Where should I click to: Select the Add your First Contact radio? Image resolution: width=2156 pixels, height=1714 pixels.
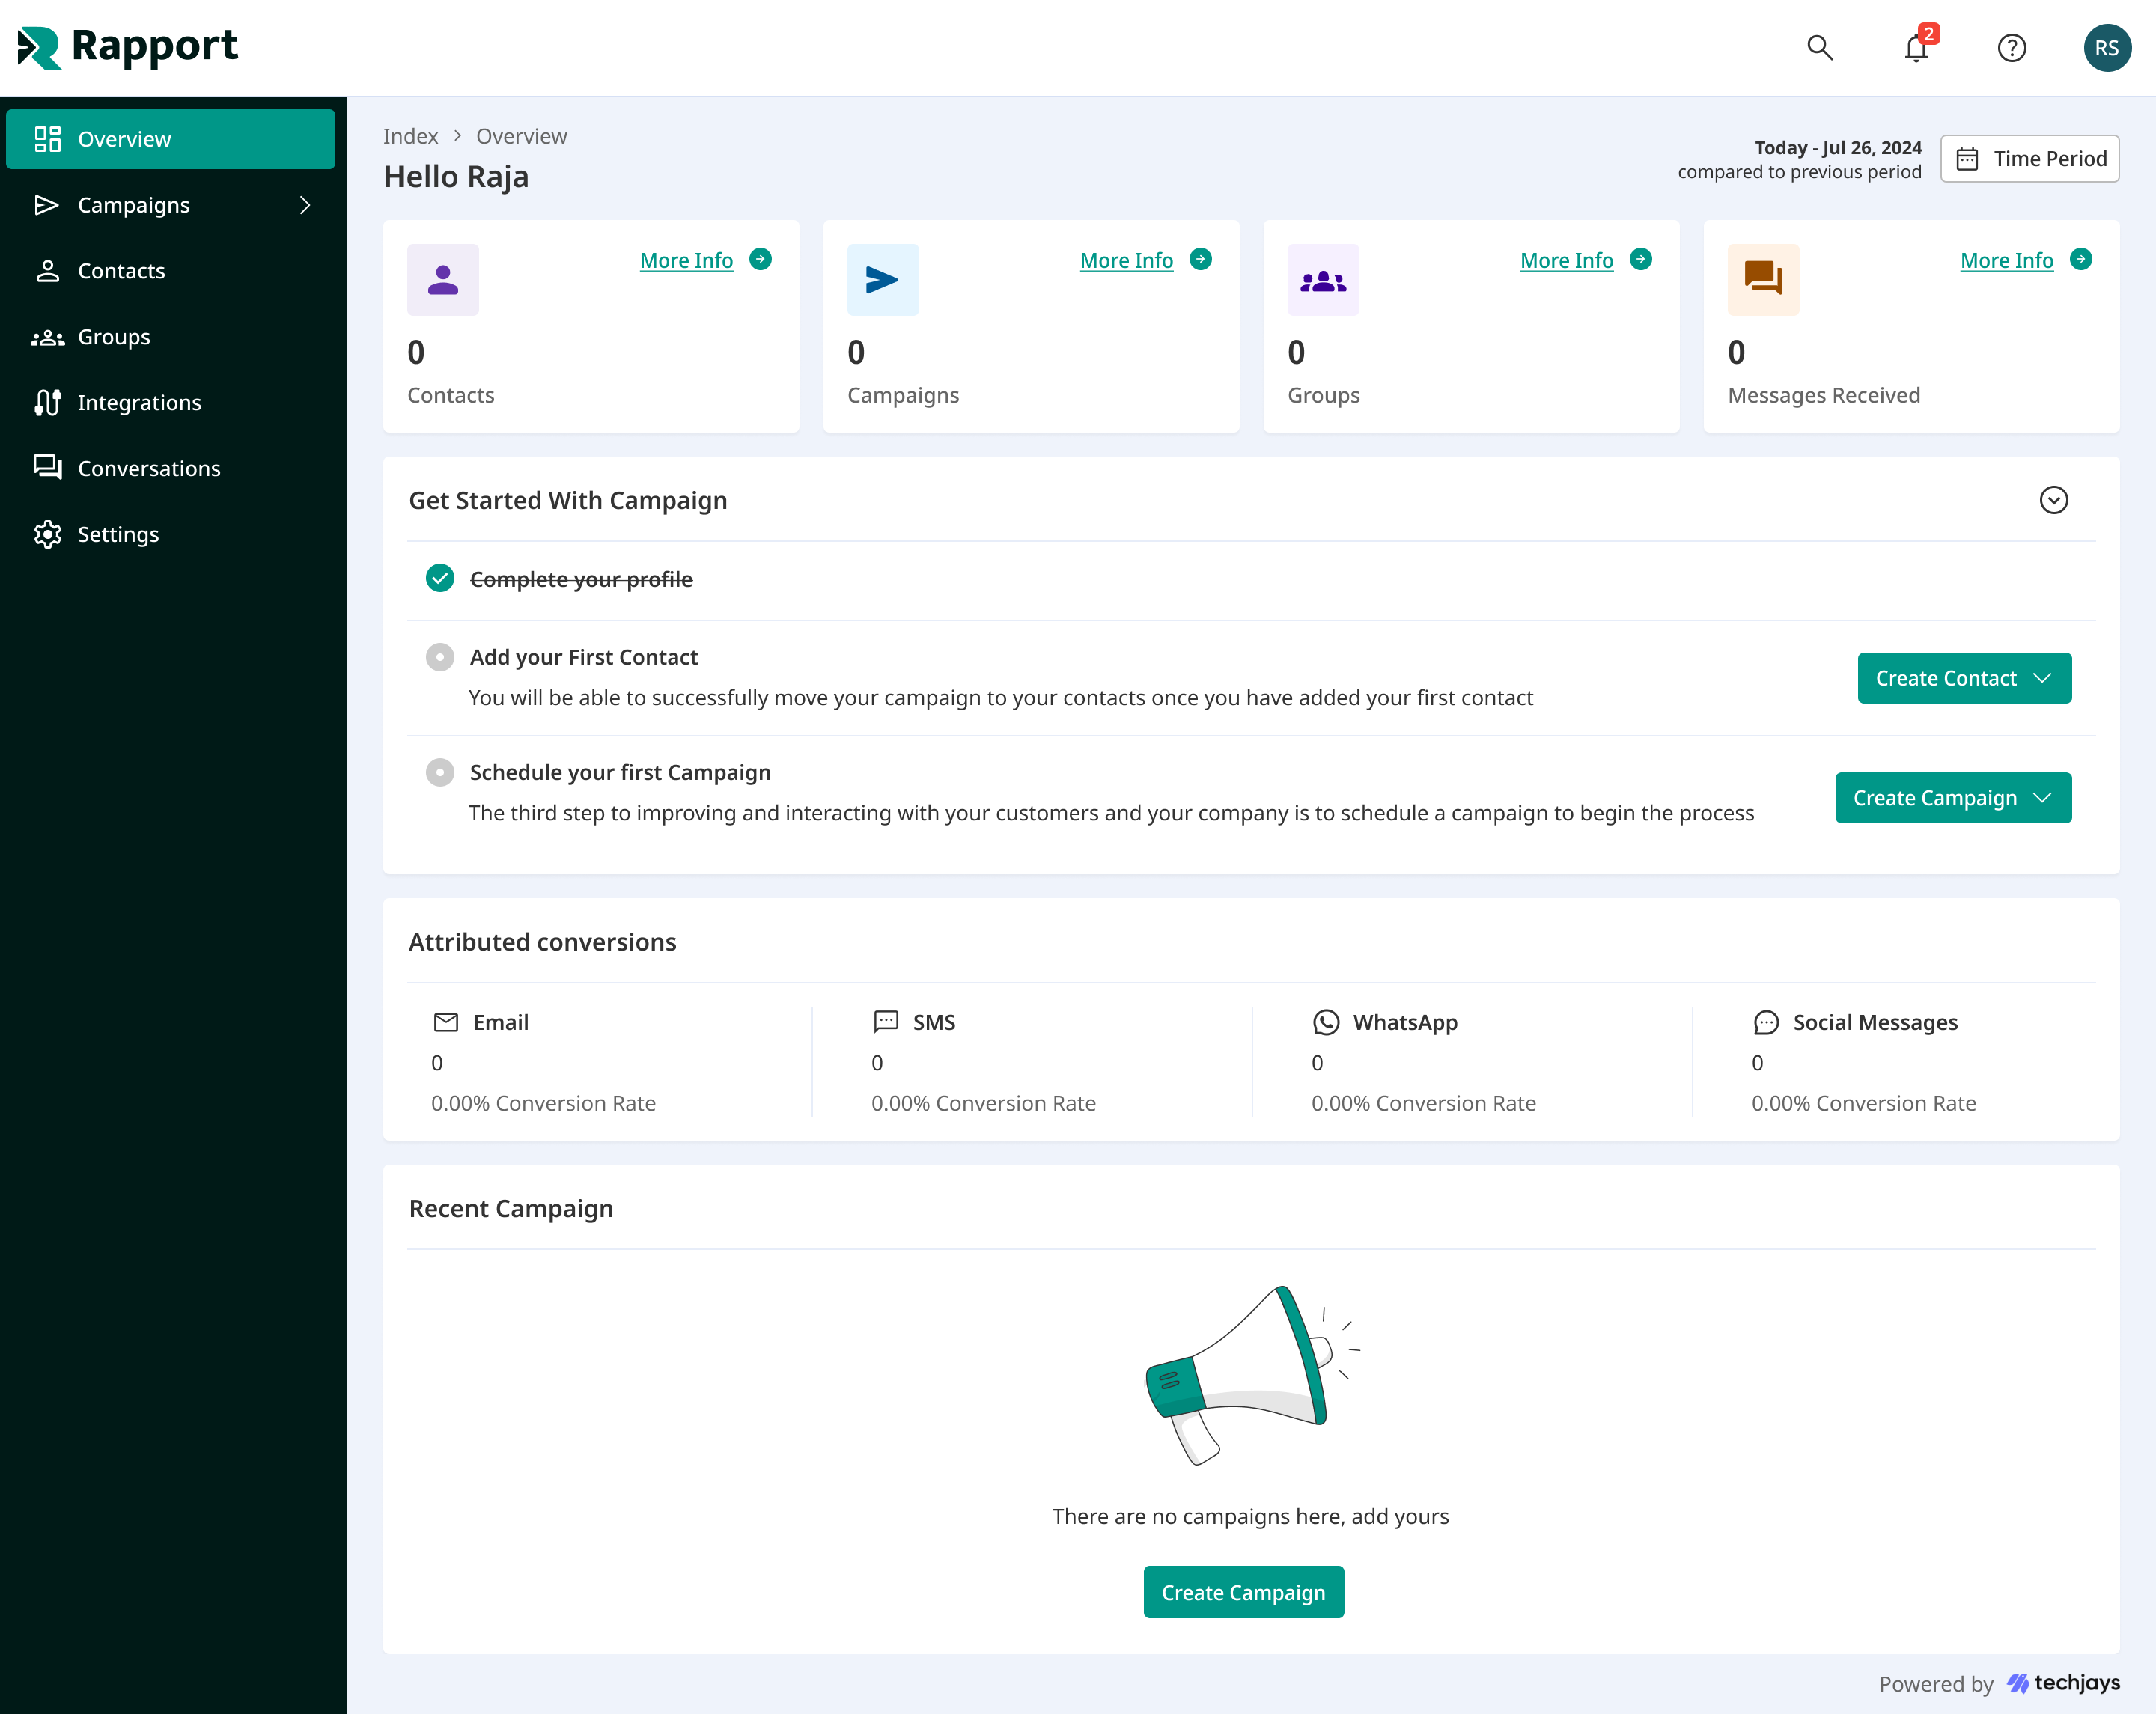440,657
